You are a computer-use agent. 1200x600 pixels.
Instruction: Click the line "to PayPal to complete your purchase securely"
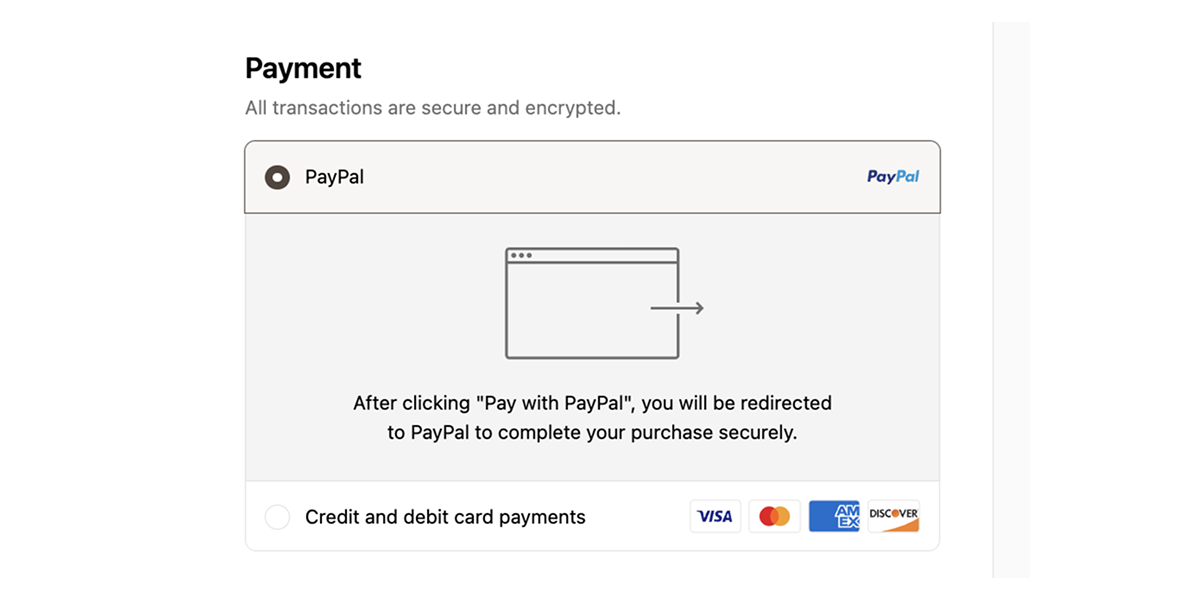[x=592, y=434]
